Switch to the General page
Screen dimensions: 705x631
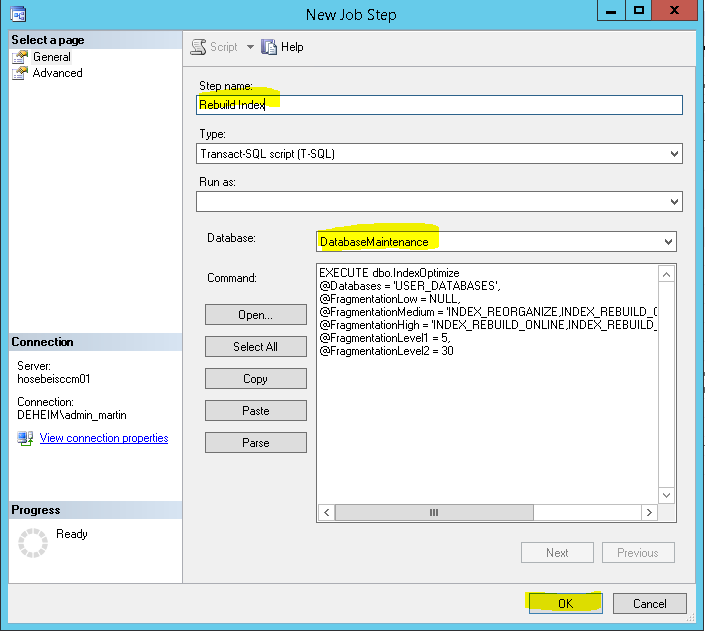tap(52, 57)
